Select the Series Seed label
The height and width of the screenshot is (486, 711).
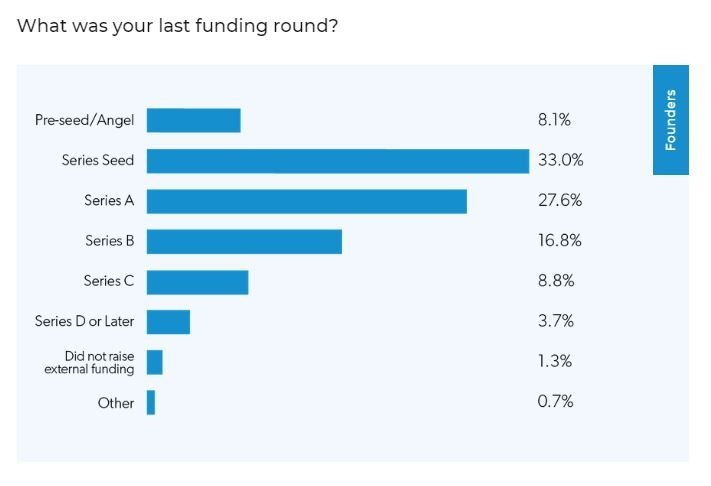98,160
